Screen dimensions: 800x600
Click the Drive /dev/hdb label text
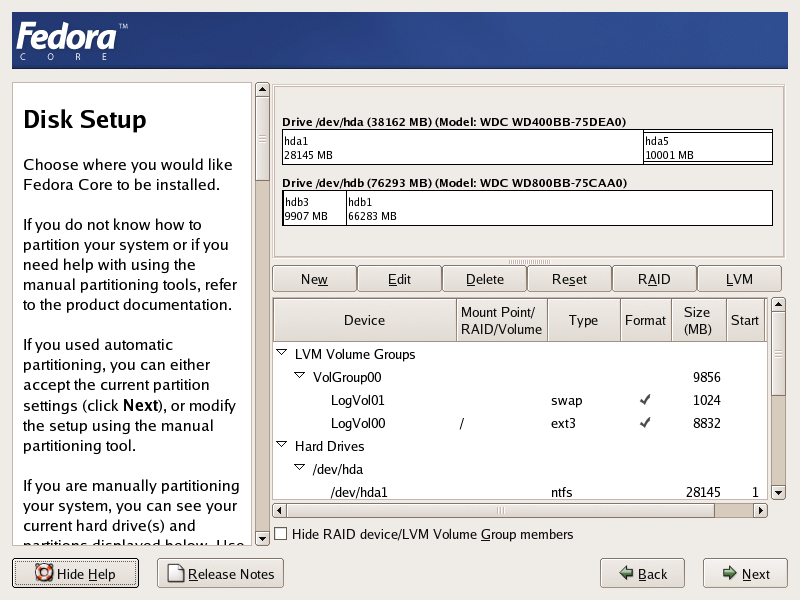(x=455, y=183)
